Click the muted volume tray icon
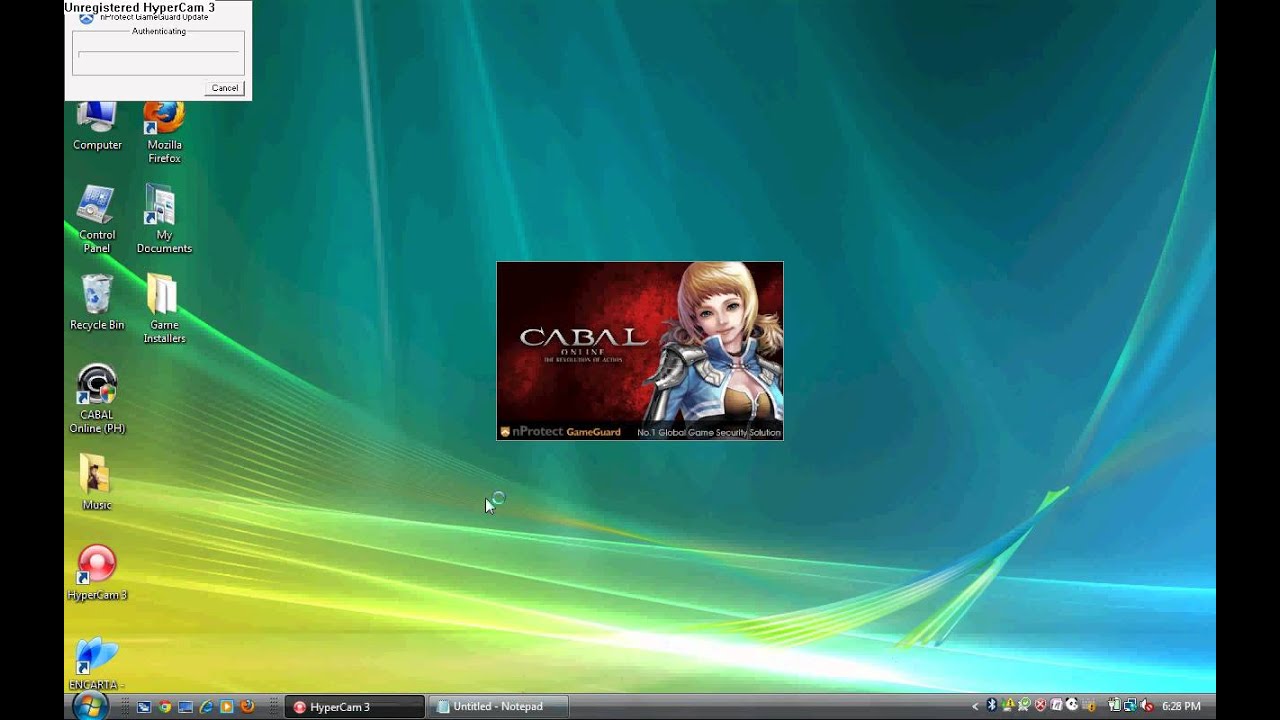This screenshot has width=1280, height=720. pyautogui.click(x=1146, y=706)
